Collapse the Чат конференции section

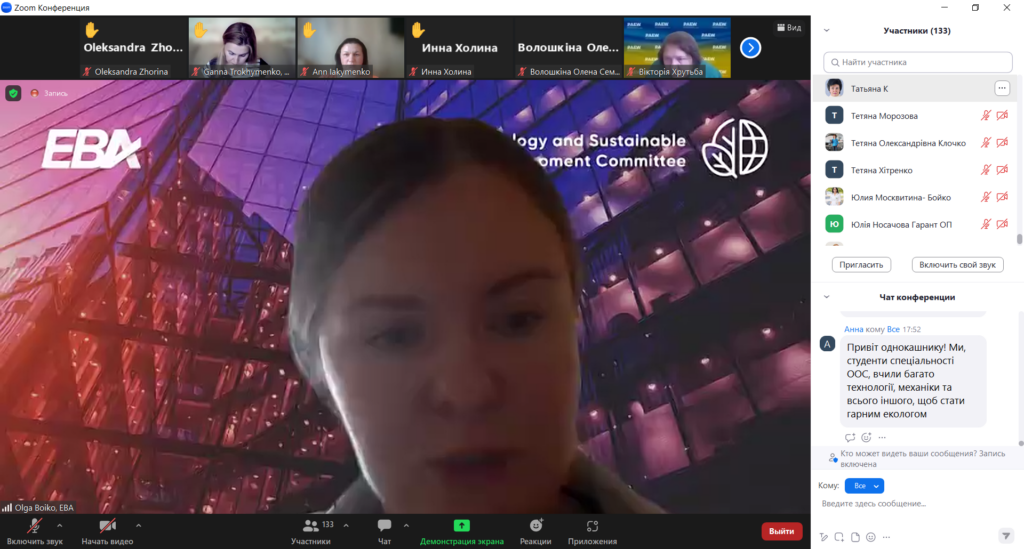827,297
